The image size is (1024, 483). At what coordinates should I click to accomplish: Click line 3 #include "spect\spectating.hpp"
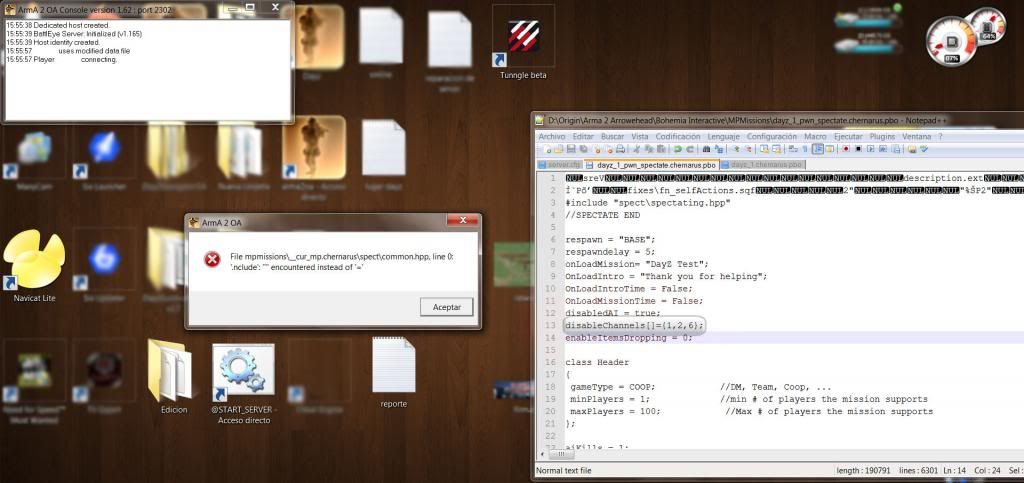coord(648,202)
